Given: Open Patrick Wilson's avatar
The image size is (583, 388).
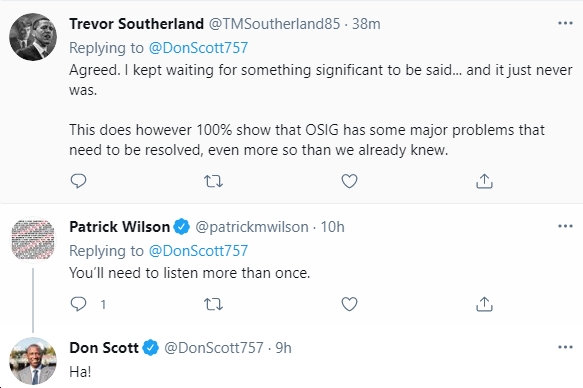Looking at the screenshot, I should coord(33,240).
